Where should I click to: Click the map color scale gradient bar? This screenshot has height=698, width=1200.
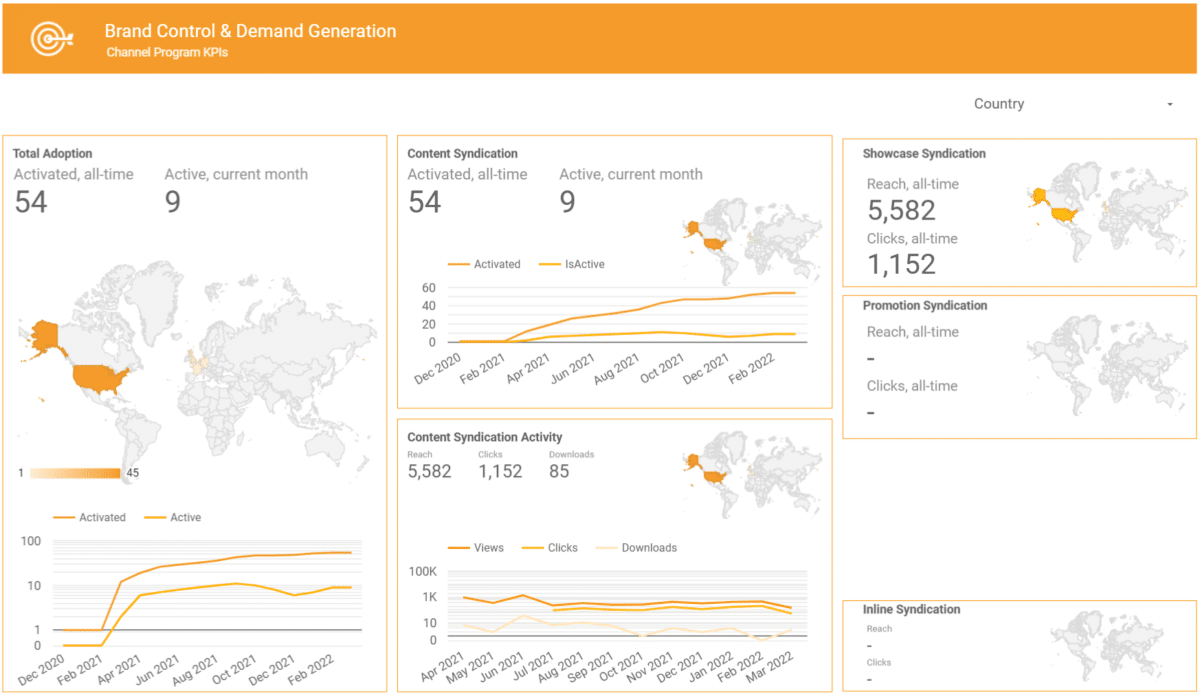75,473
